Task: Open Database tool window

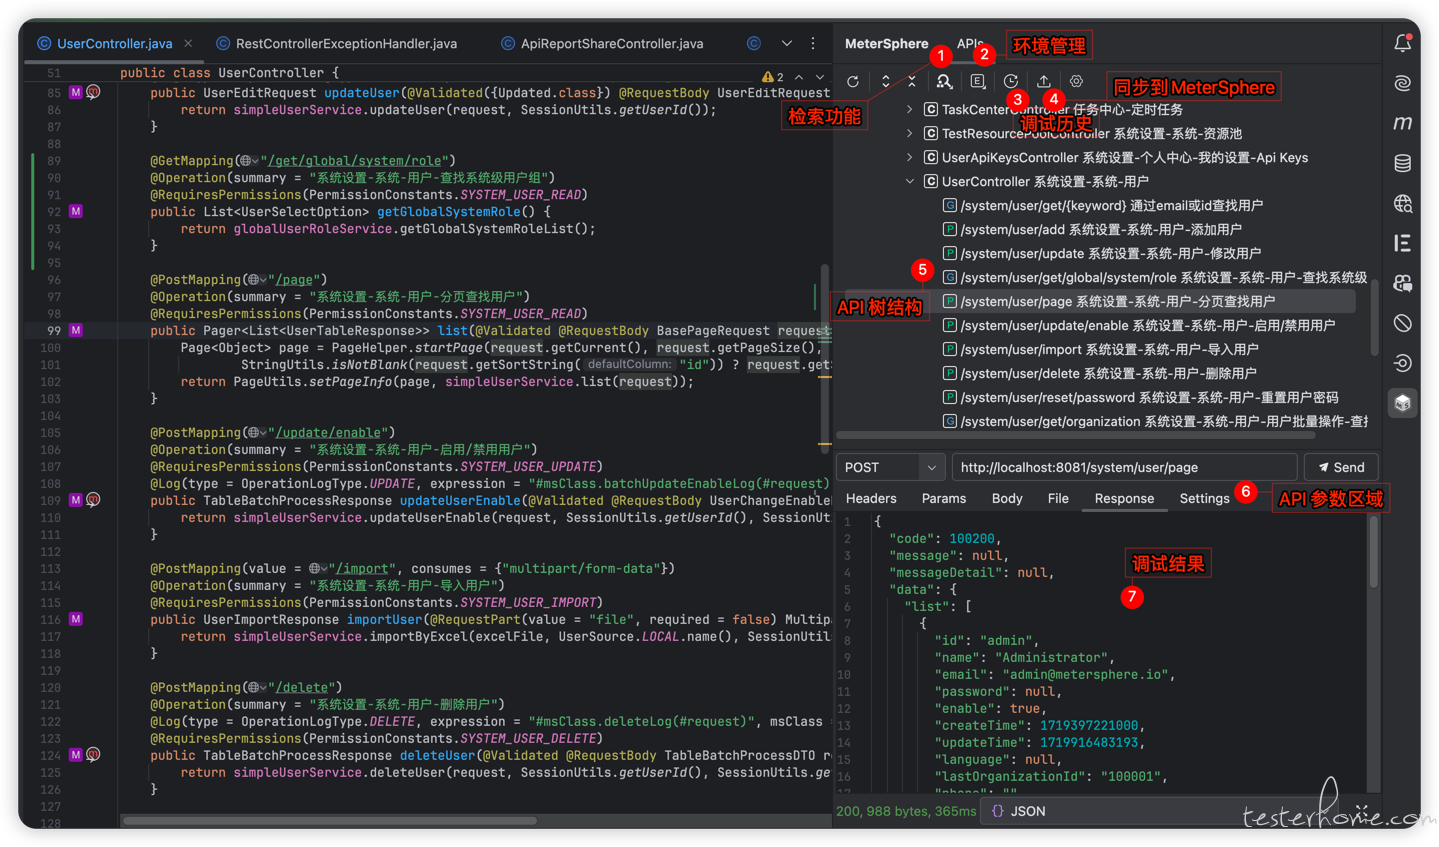Action: pyautogui.click(x=1403, y=163)
